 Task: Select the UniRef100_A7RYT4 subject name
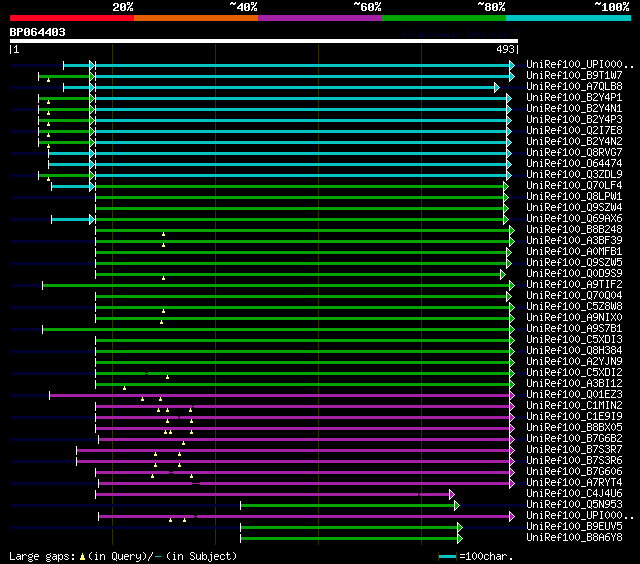pos(574,483)
